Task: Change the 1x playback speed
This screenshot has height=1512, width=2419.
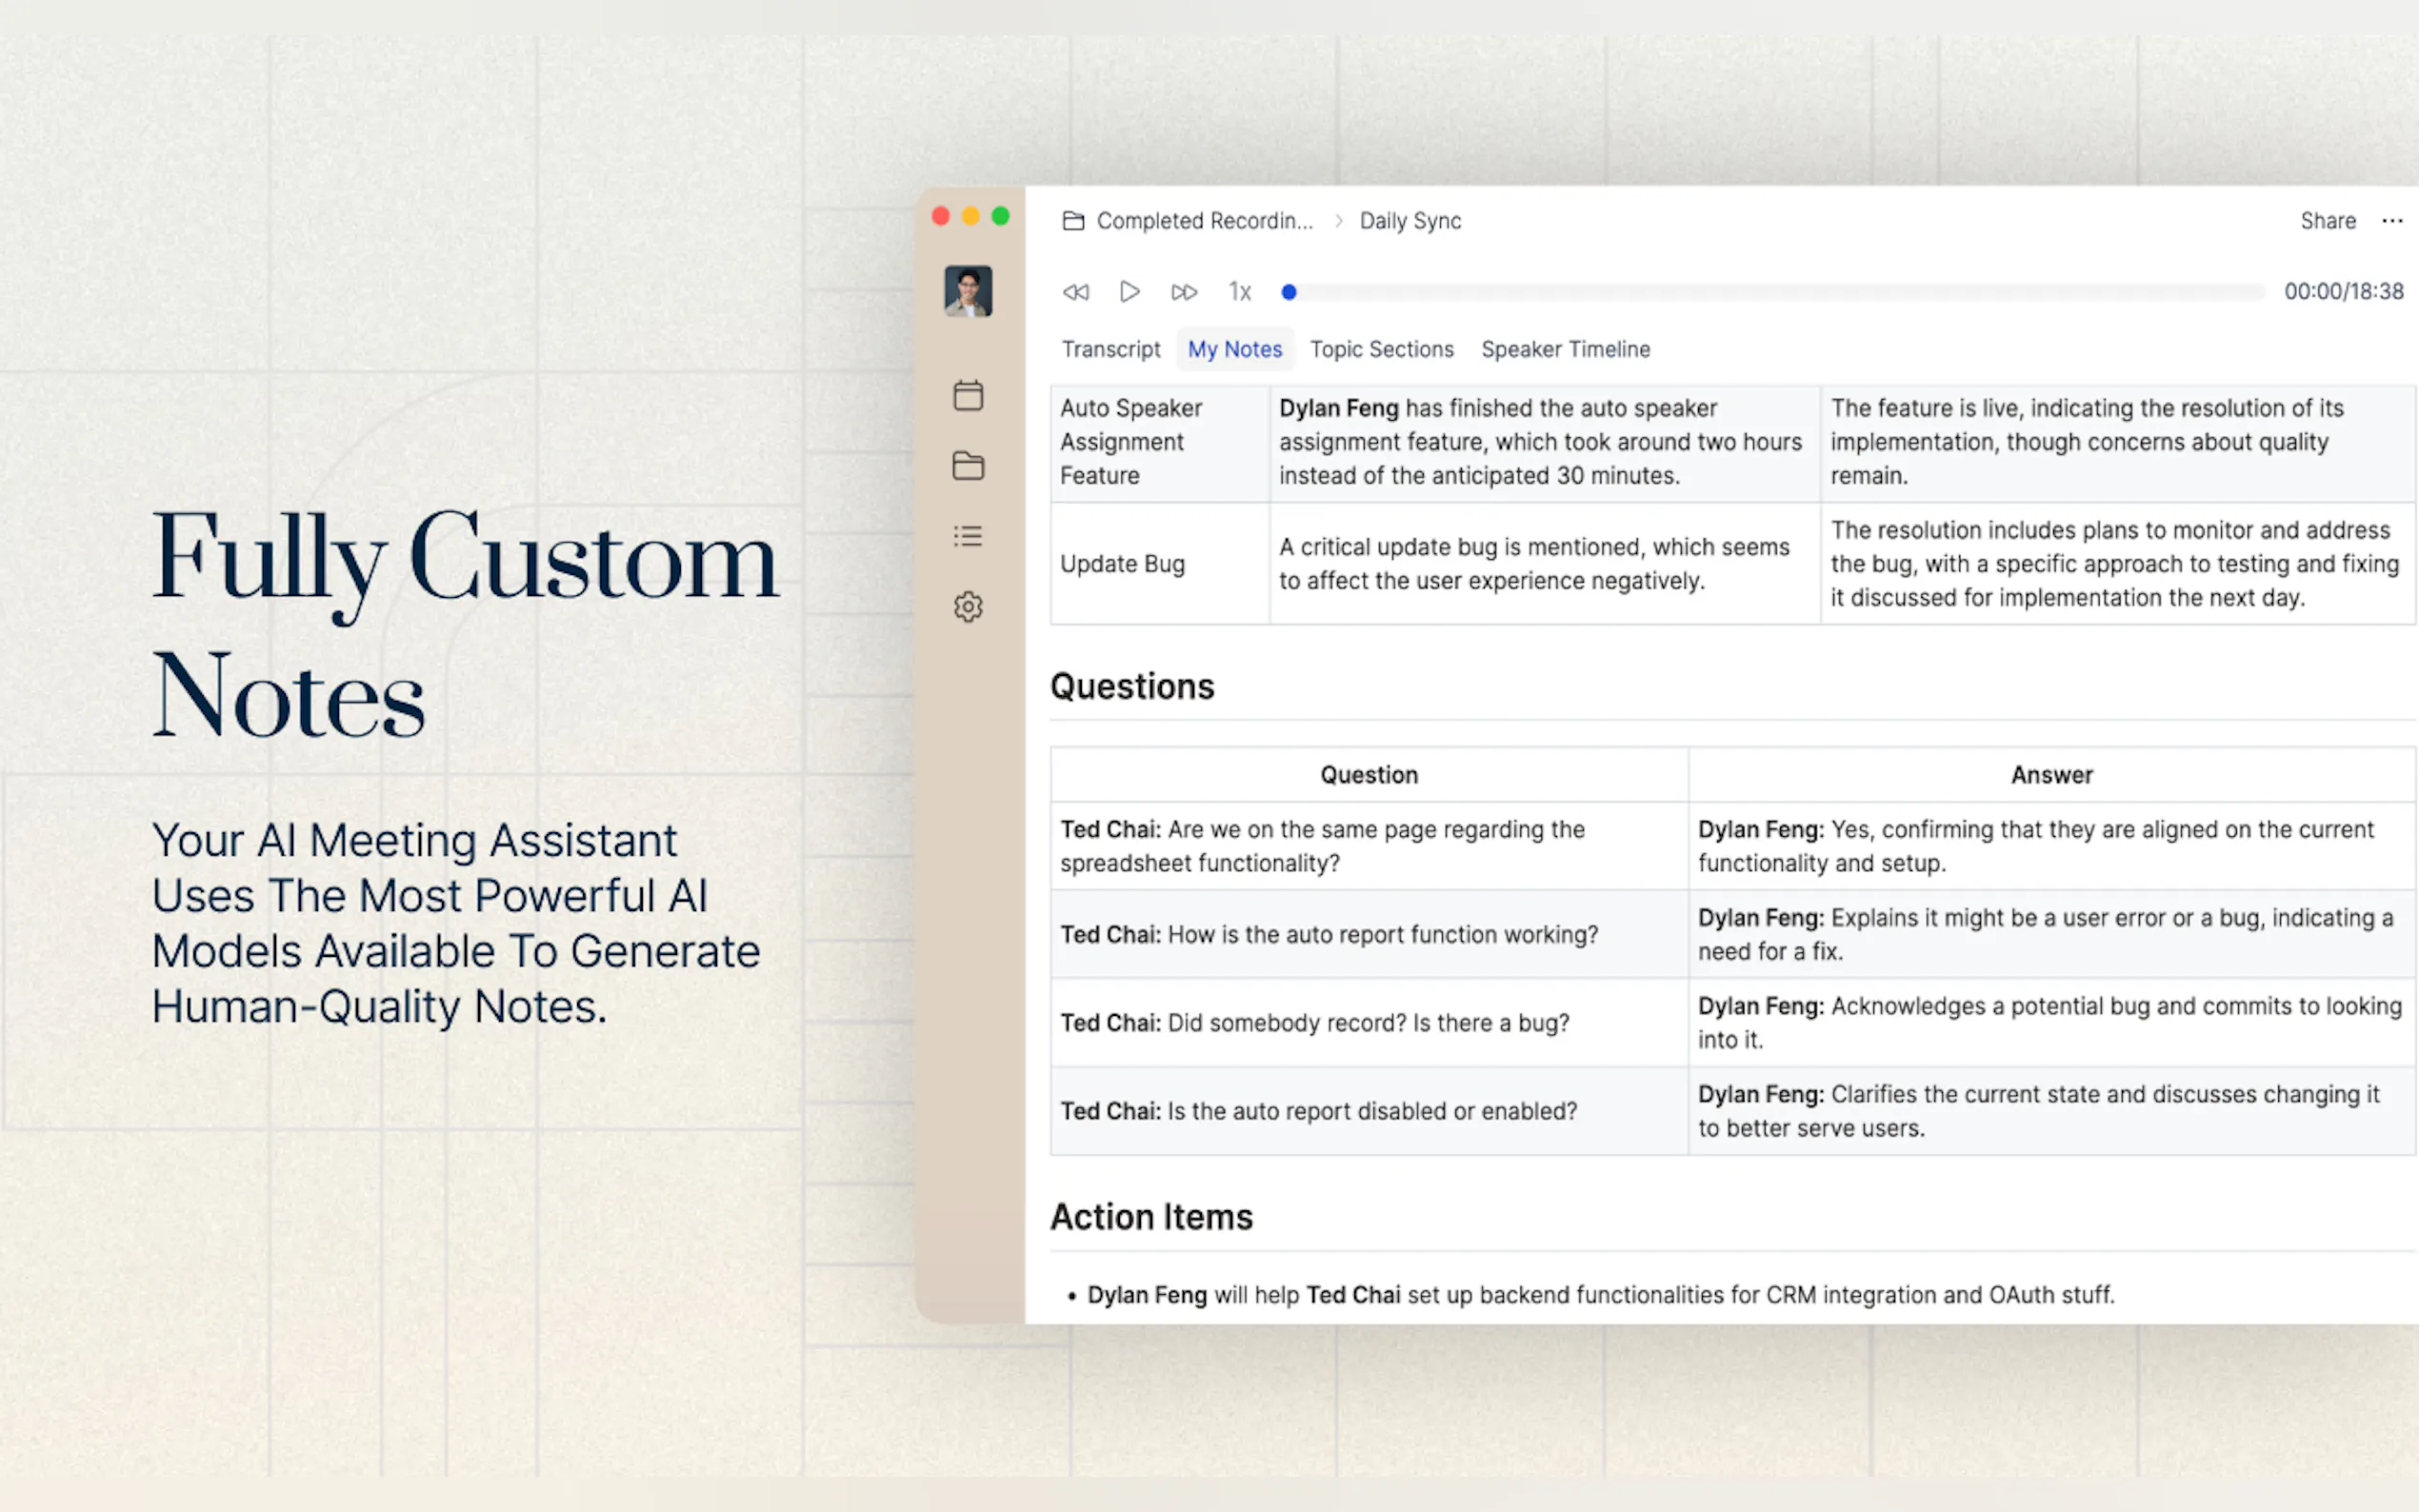Action: tap(1240, 292)
